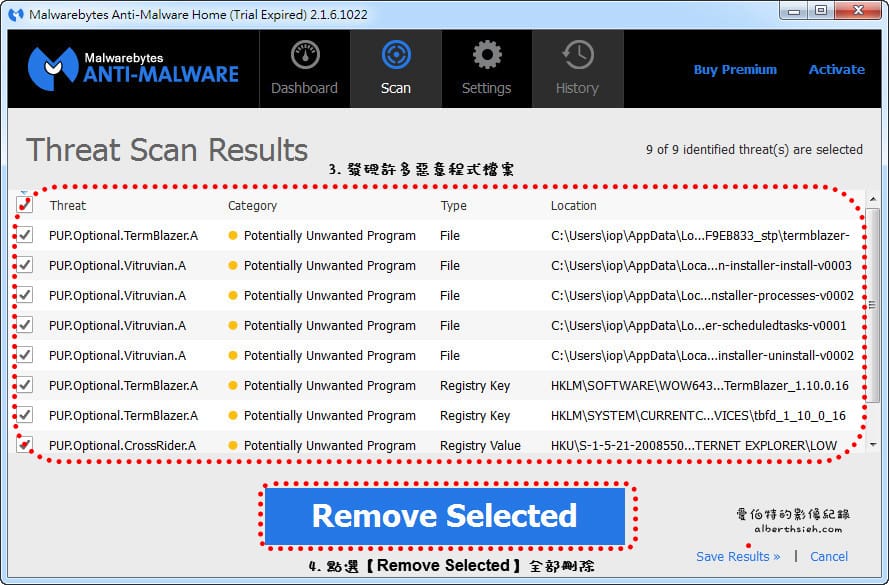This screenshot has height=585, width=889.
Task: Uncheck CrossRider.A registry value checkbox
Action: 24,444
